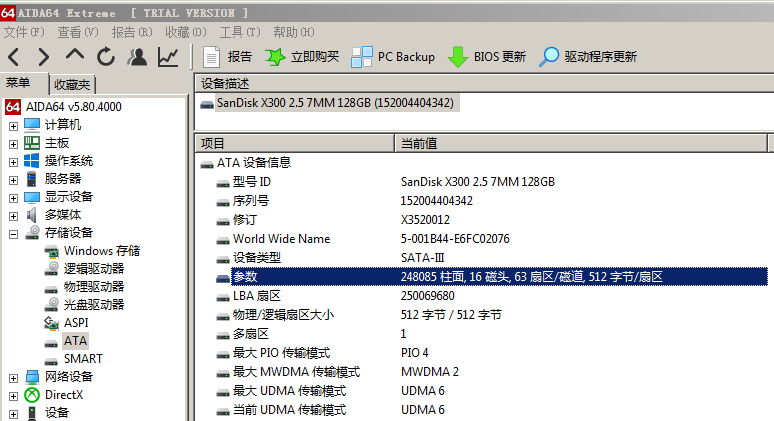The image size is (774, 421).
Task: Go back with the left arrow icon
Action: (x=14, y=57)
